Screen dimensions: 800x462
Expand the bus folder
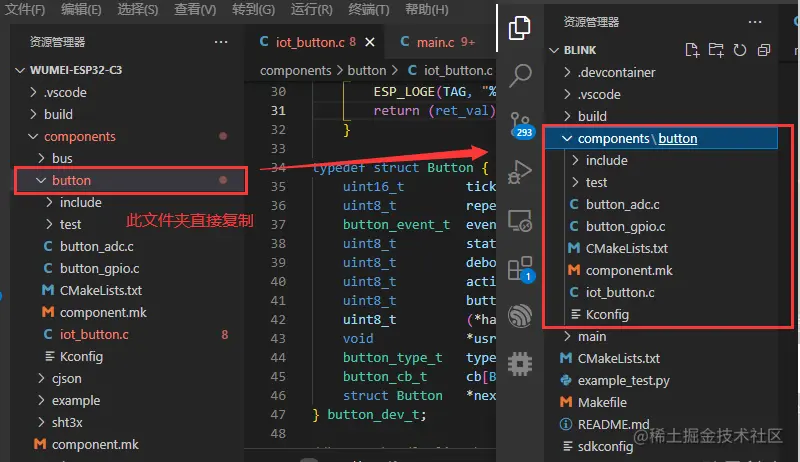(x=128, y=158)
